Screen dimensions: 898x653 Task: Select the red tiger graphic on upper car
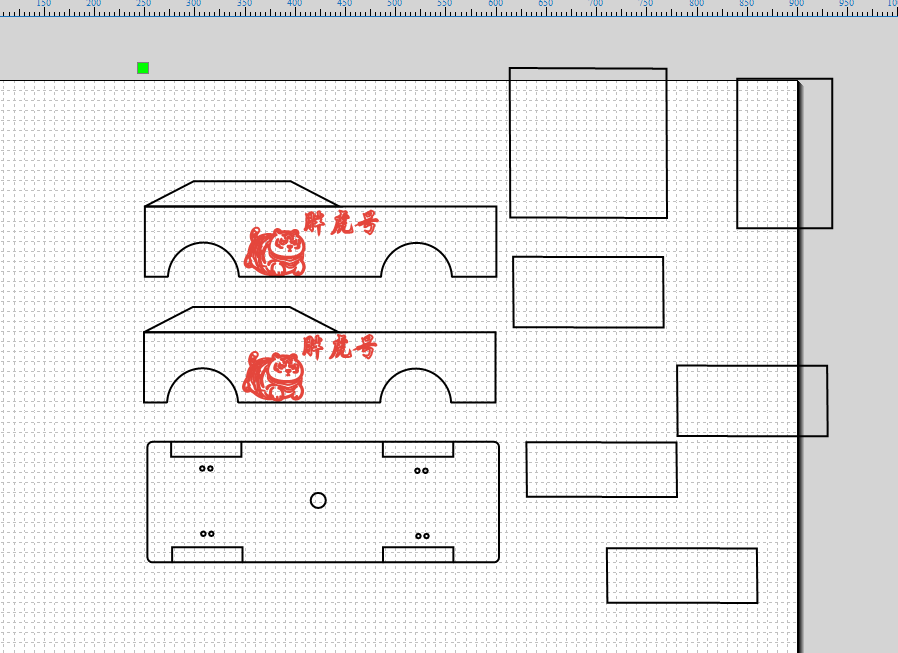coord(275,251)
